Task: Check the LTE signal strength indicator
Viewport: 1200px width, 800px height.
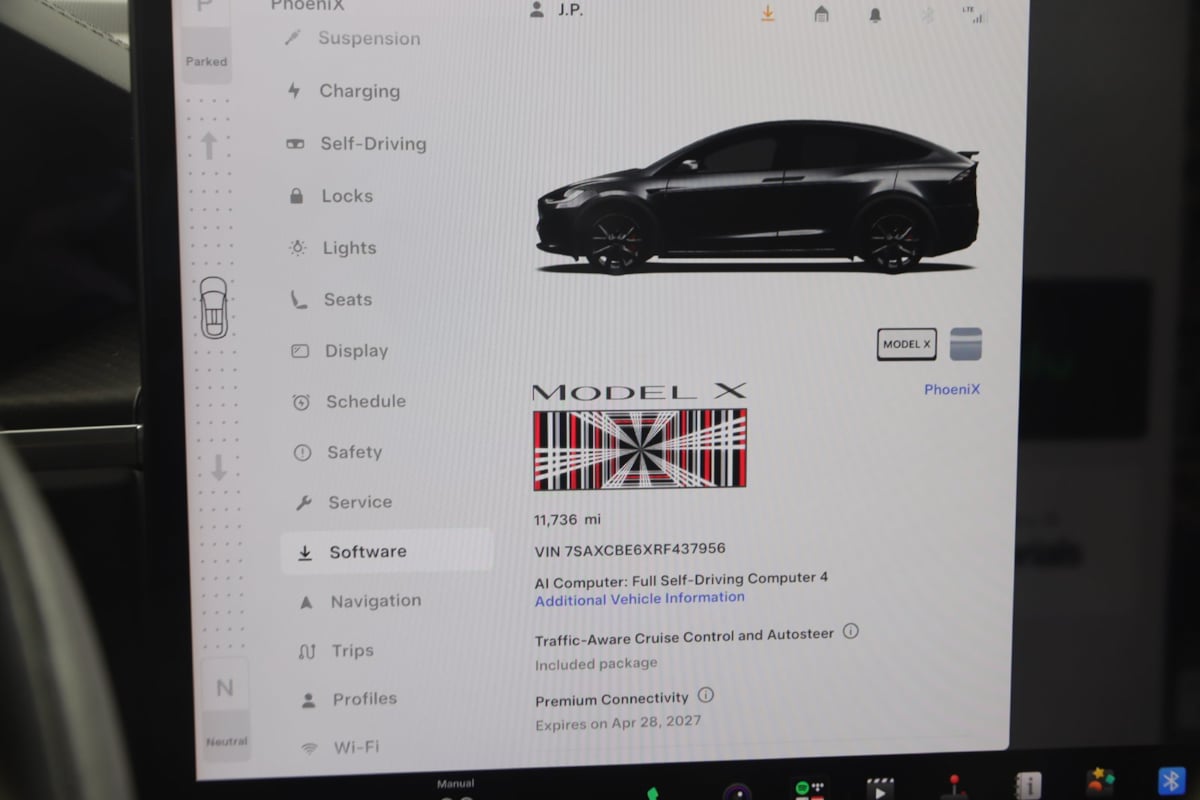Action: (973, 14)
